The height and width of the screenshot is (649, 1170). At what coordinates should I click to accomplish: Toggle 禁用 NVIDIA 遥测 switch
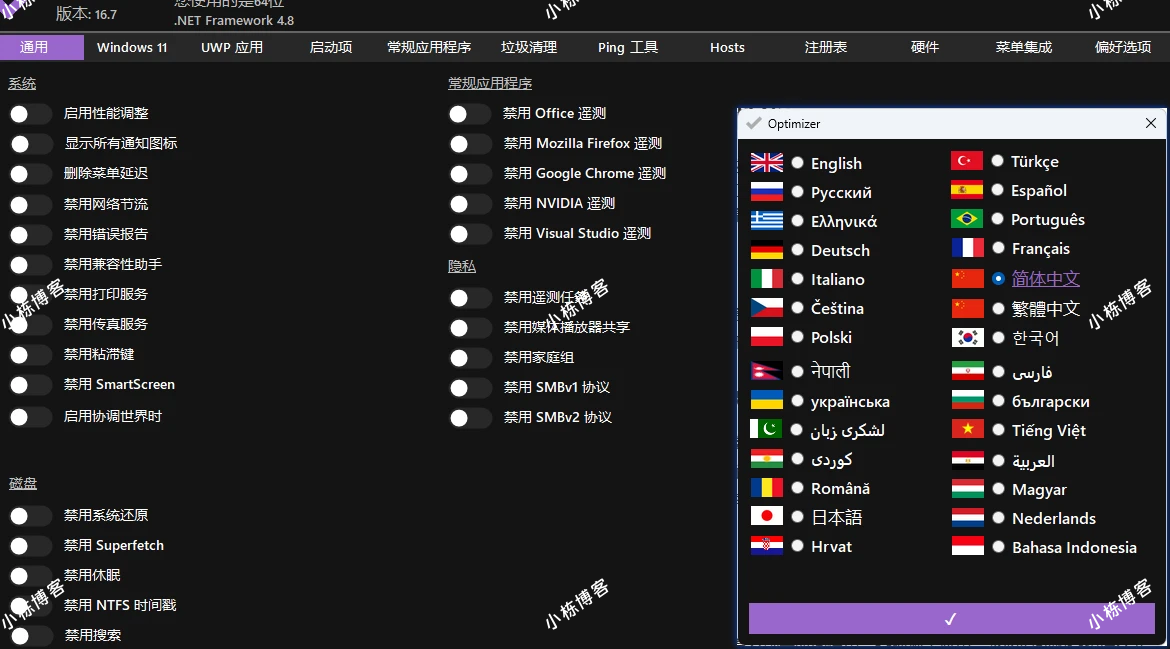coord(470,204)
